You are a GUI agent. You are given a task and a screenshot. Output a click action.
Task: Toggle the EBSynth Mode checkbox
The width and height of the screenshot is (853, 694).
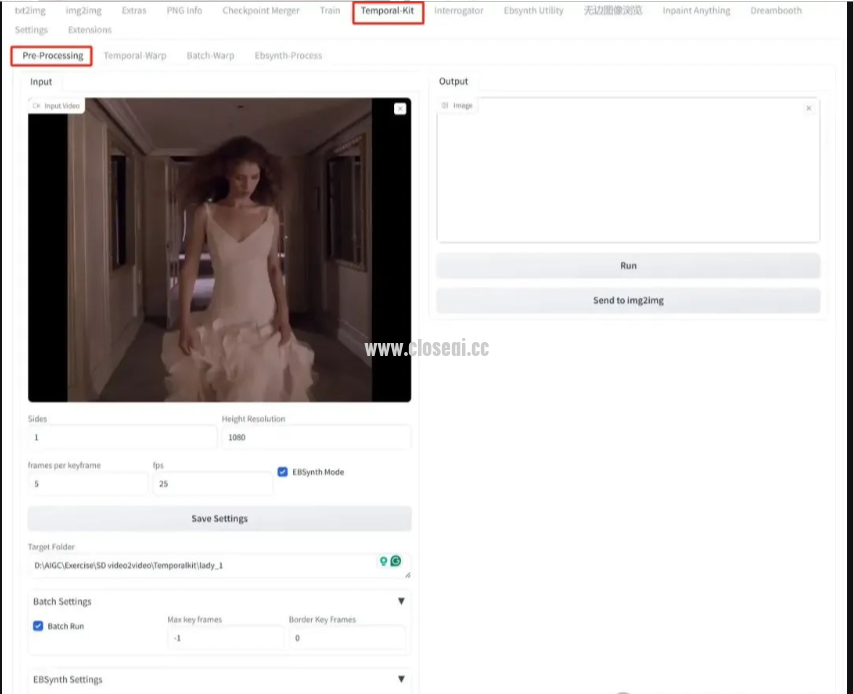(282, 472)
